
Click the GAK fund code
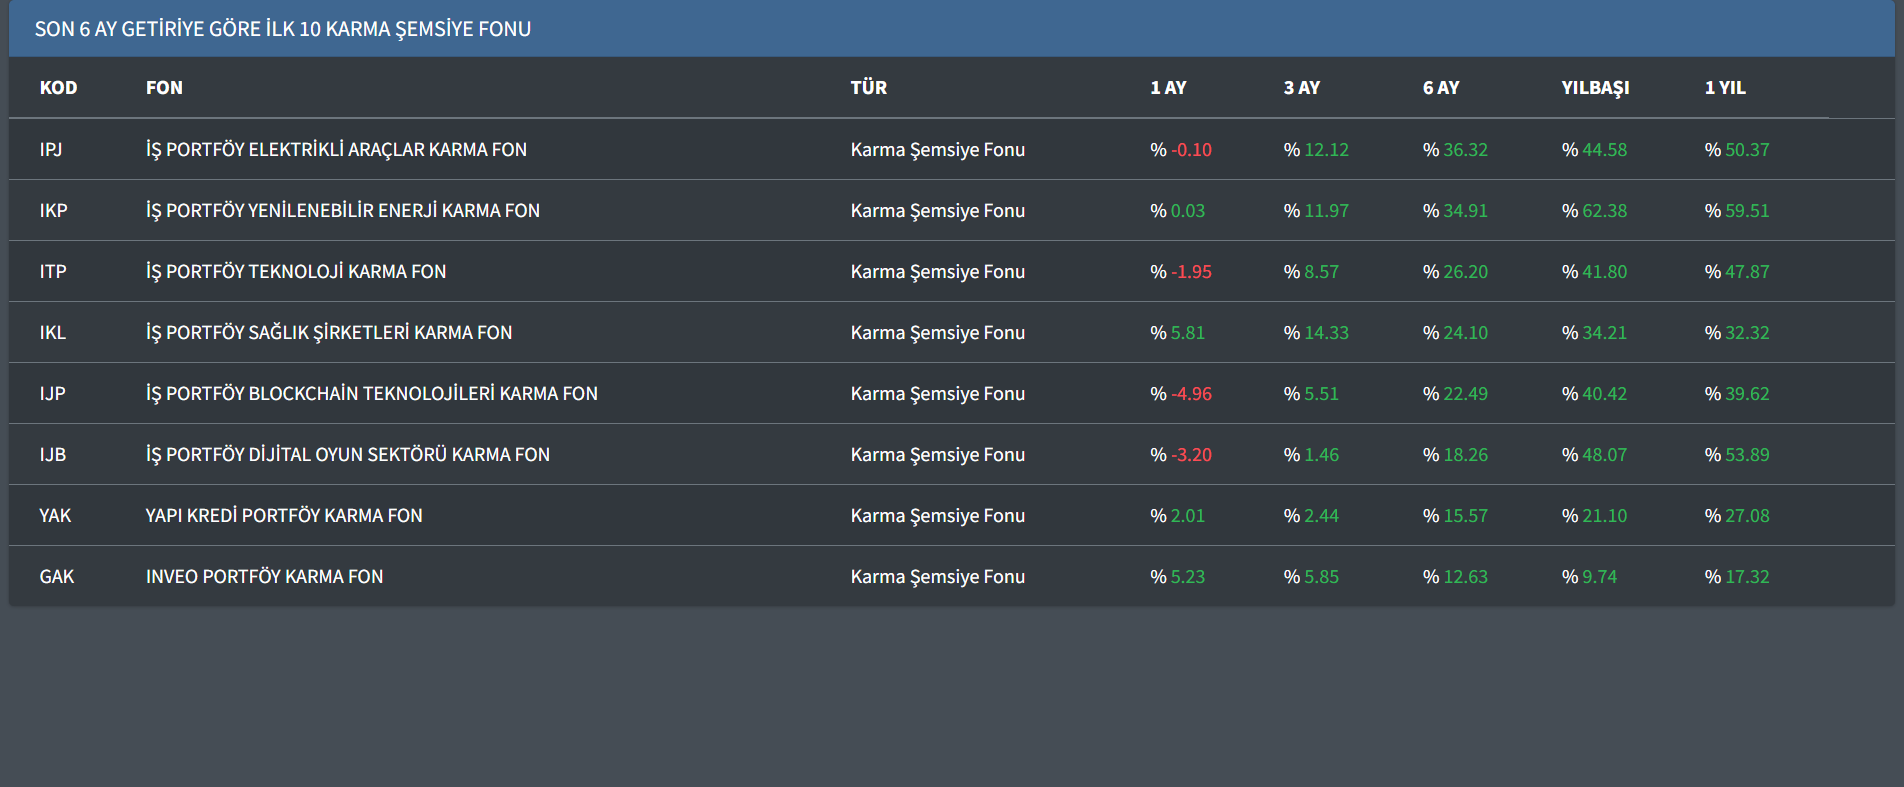click(x=57, y=577)
